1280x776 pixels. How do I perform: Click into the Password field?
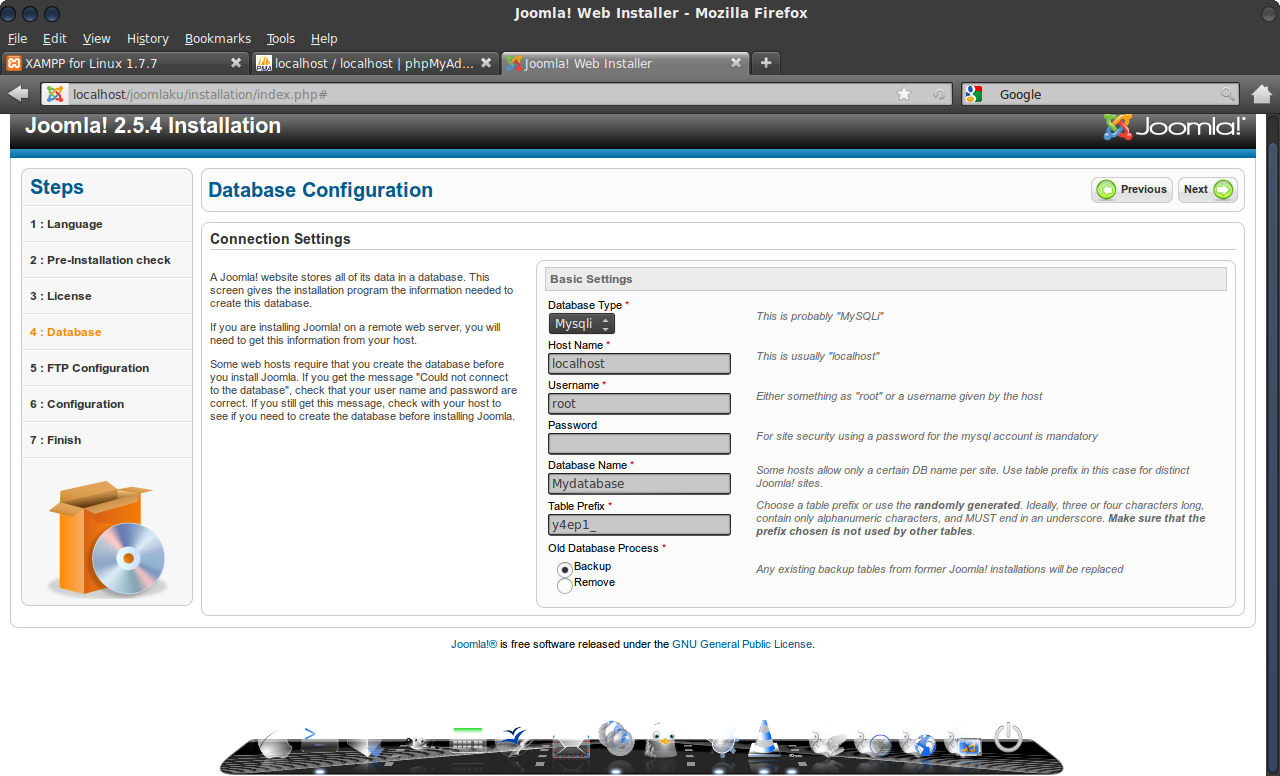(639, 444)
